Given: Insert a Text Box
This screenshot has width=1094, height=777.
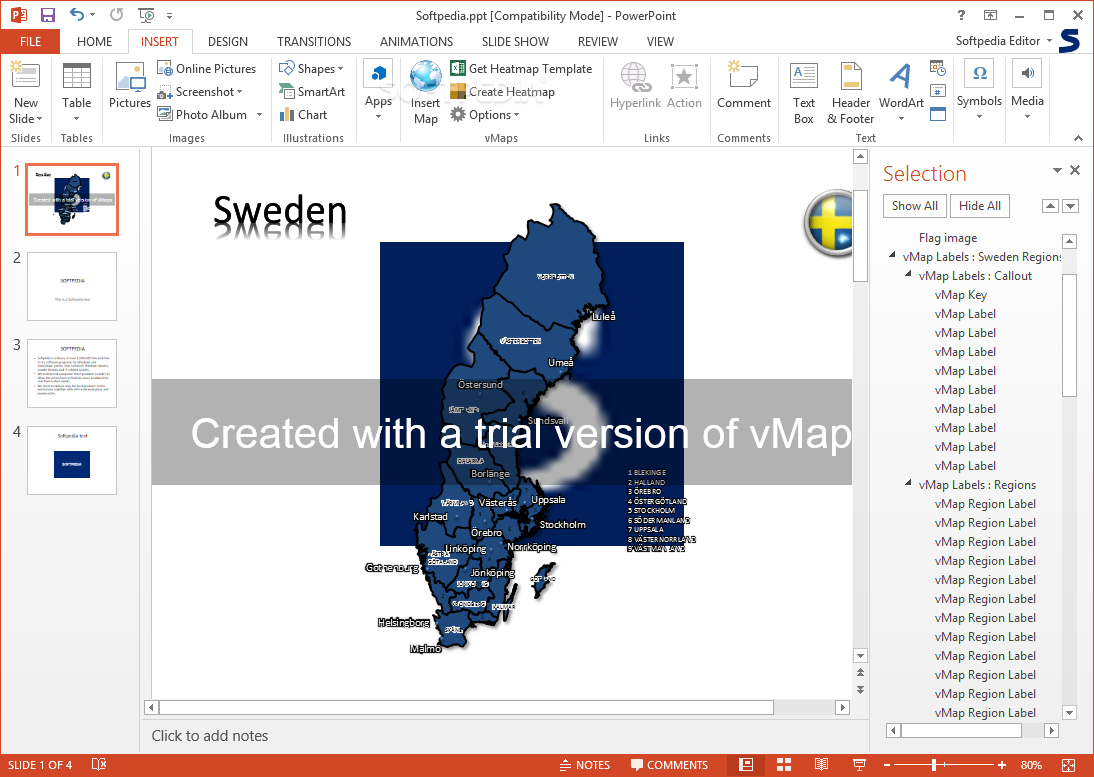Looking at the screenshot, I should point(804,93).
